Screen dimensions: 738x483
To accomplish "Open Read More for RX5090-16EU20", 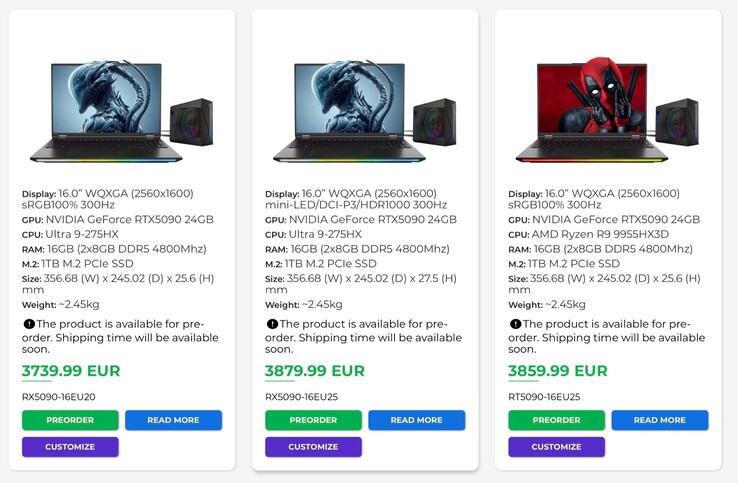I will (173, 420).
